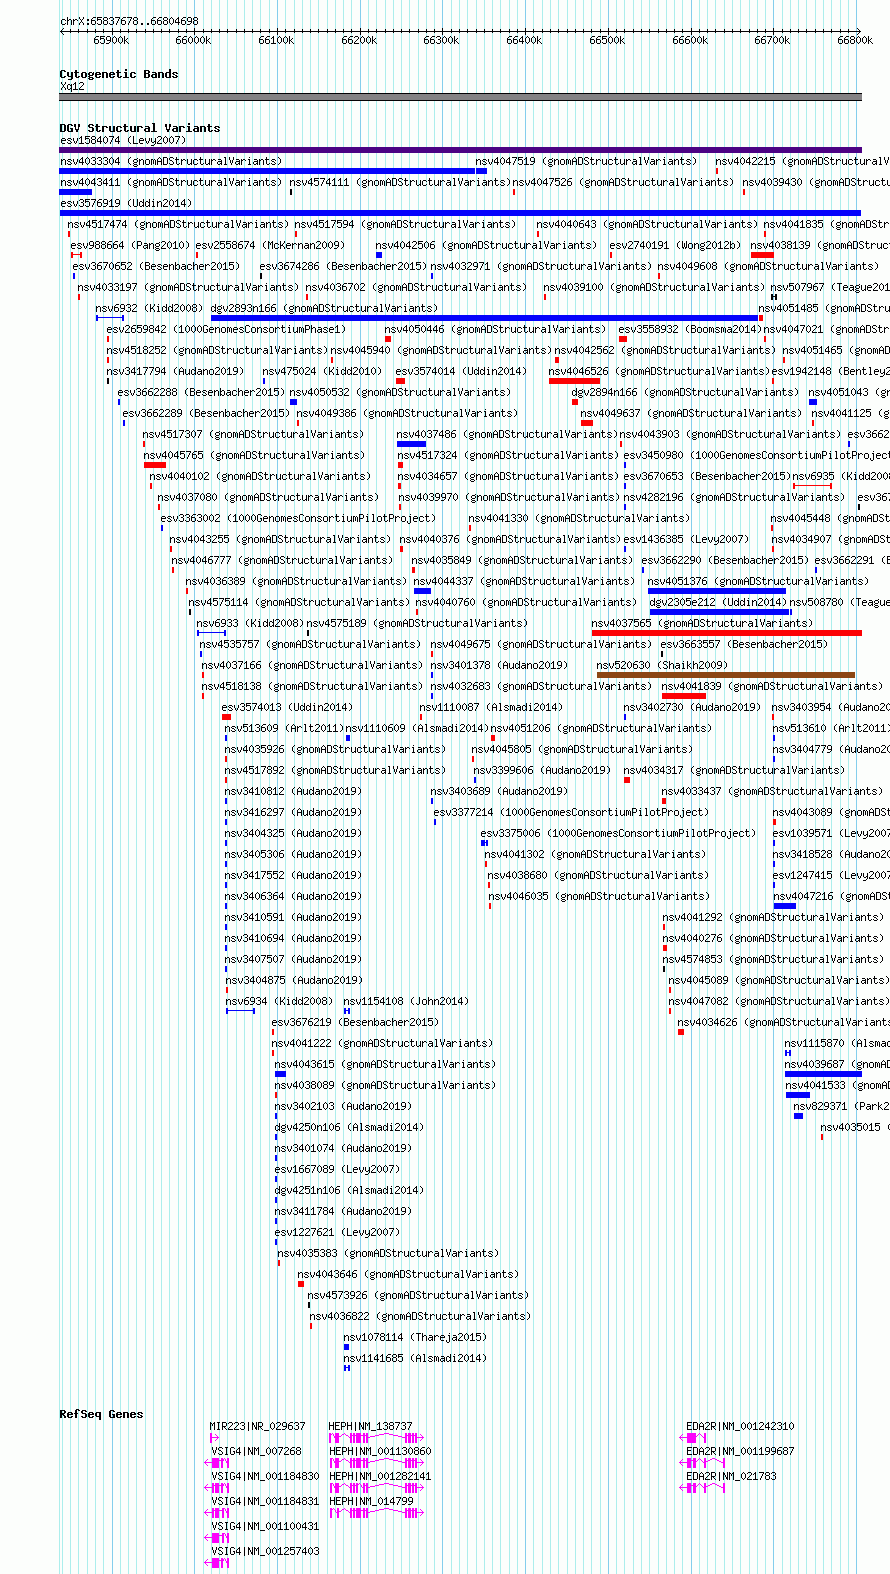
Task: Open variant dgv2894n166 label
Action: coord(685,392)
